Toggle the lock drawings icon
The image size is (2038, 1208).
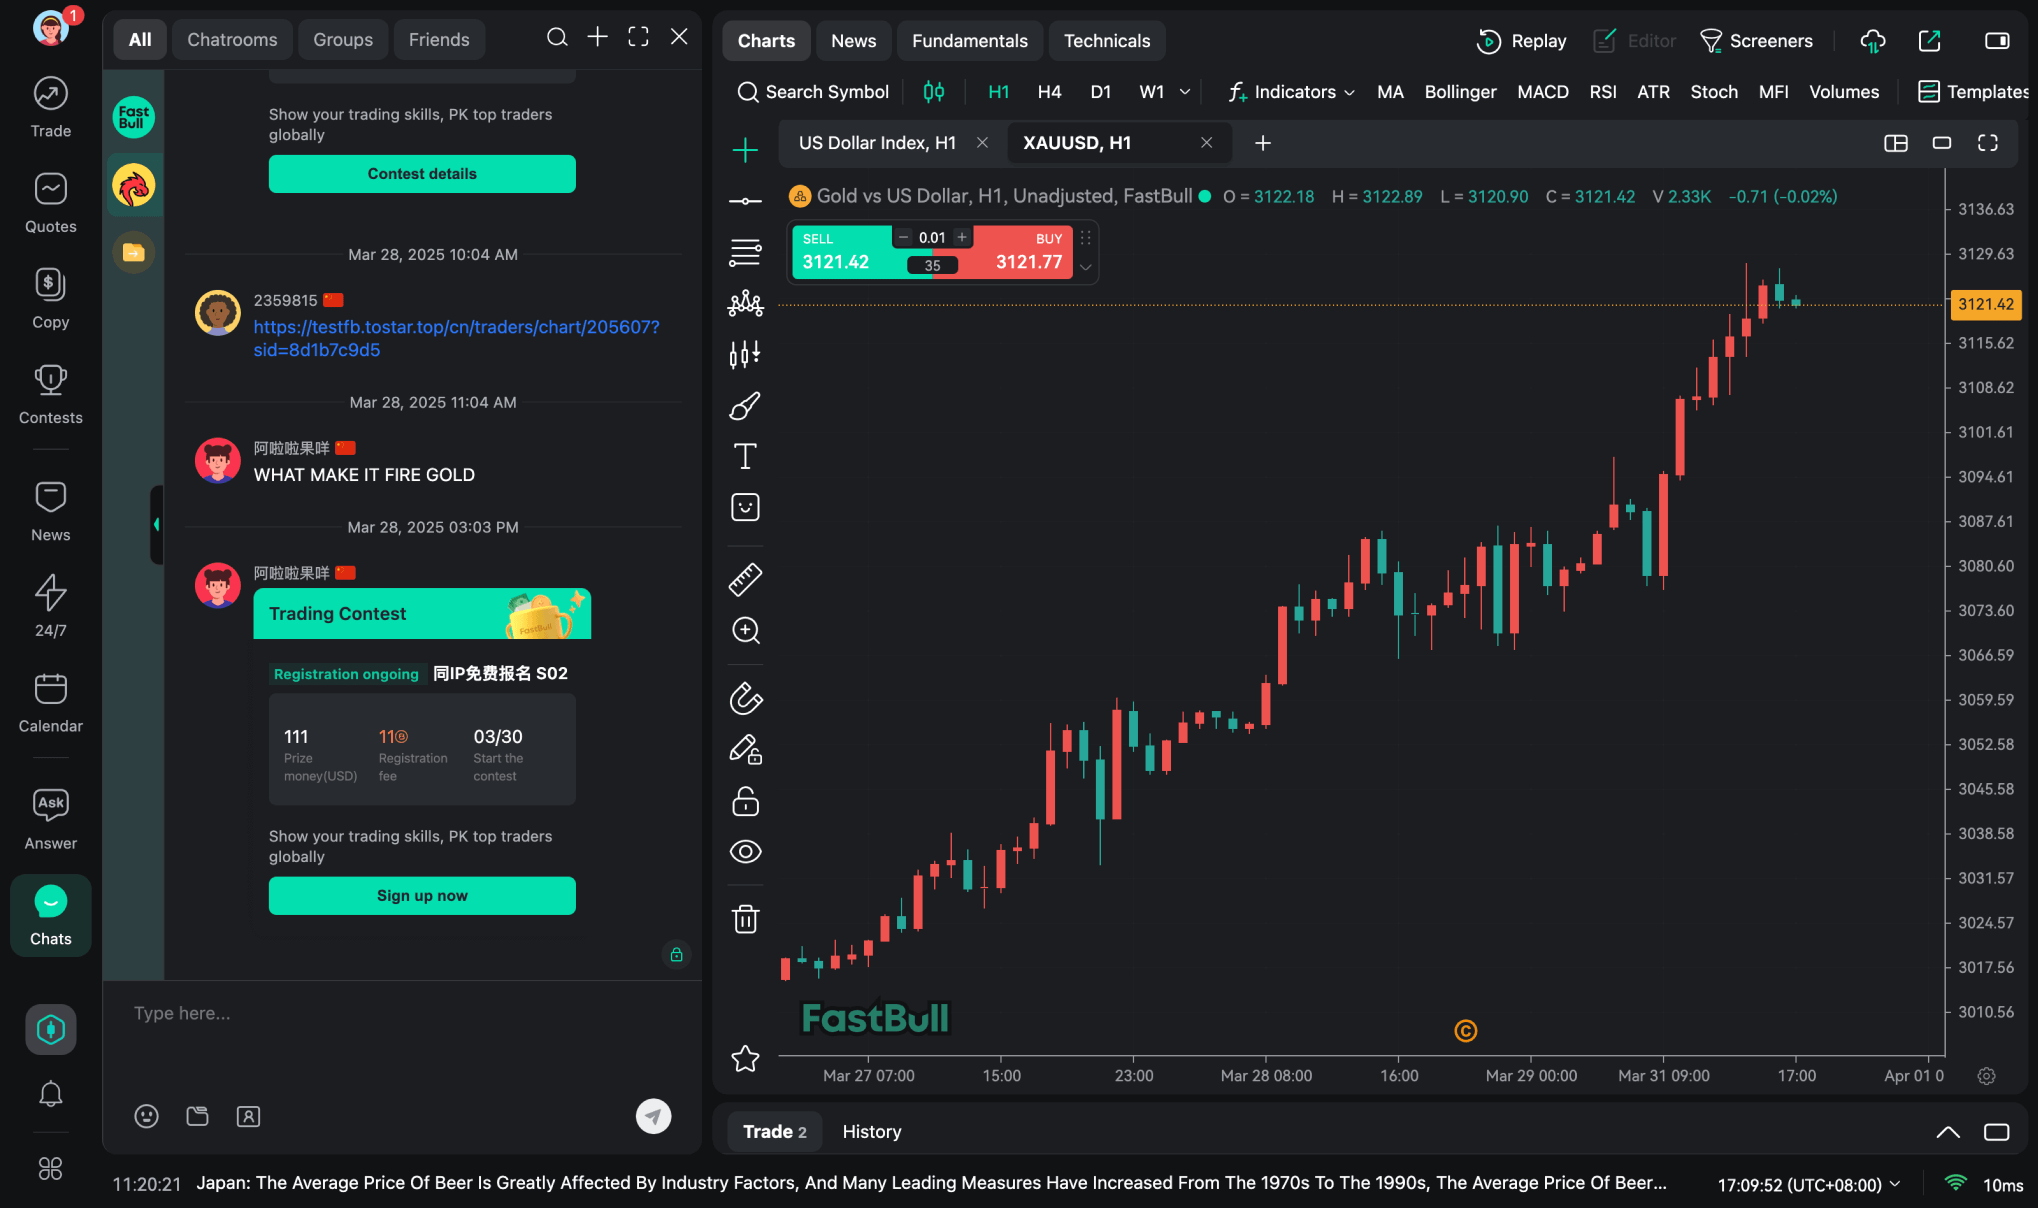(x=745, y=801)
